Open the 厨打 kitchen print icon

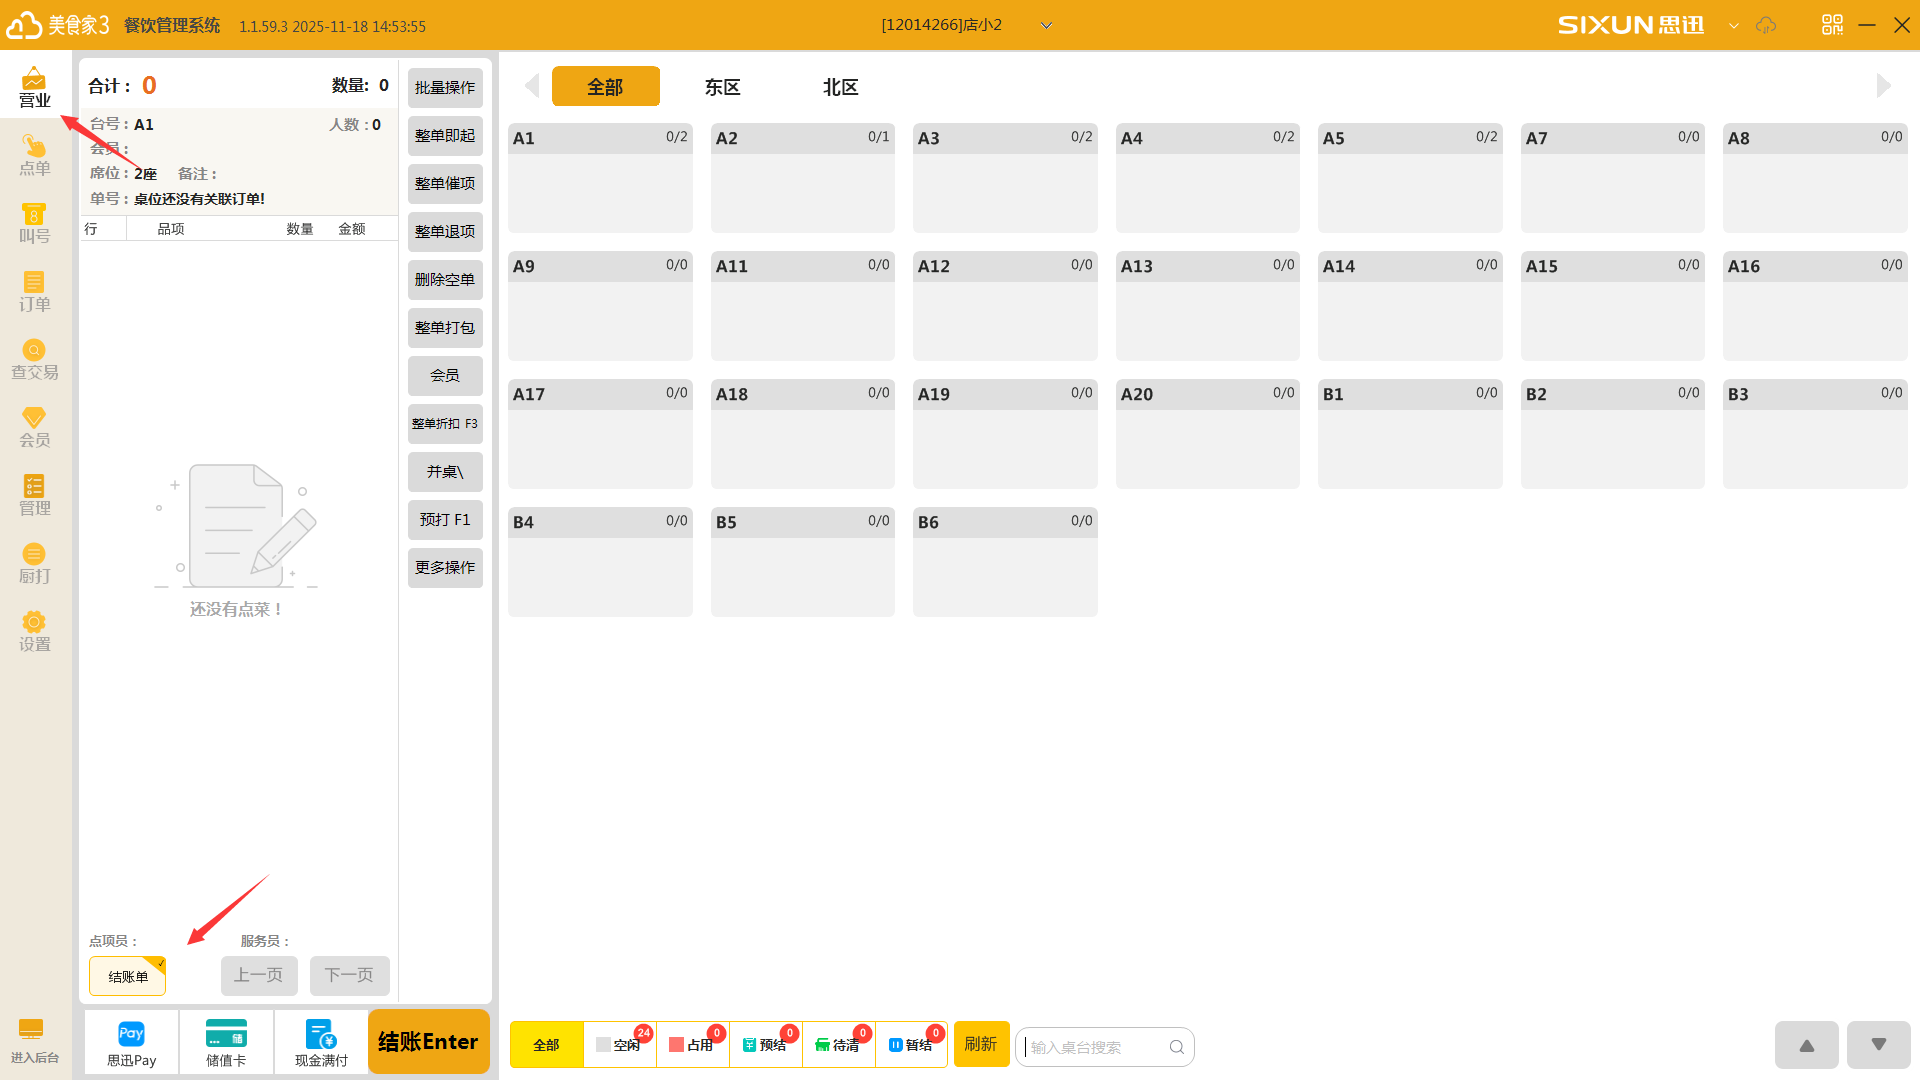[34, 563]
